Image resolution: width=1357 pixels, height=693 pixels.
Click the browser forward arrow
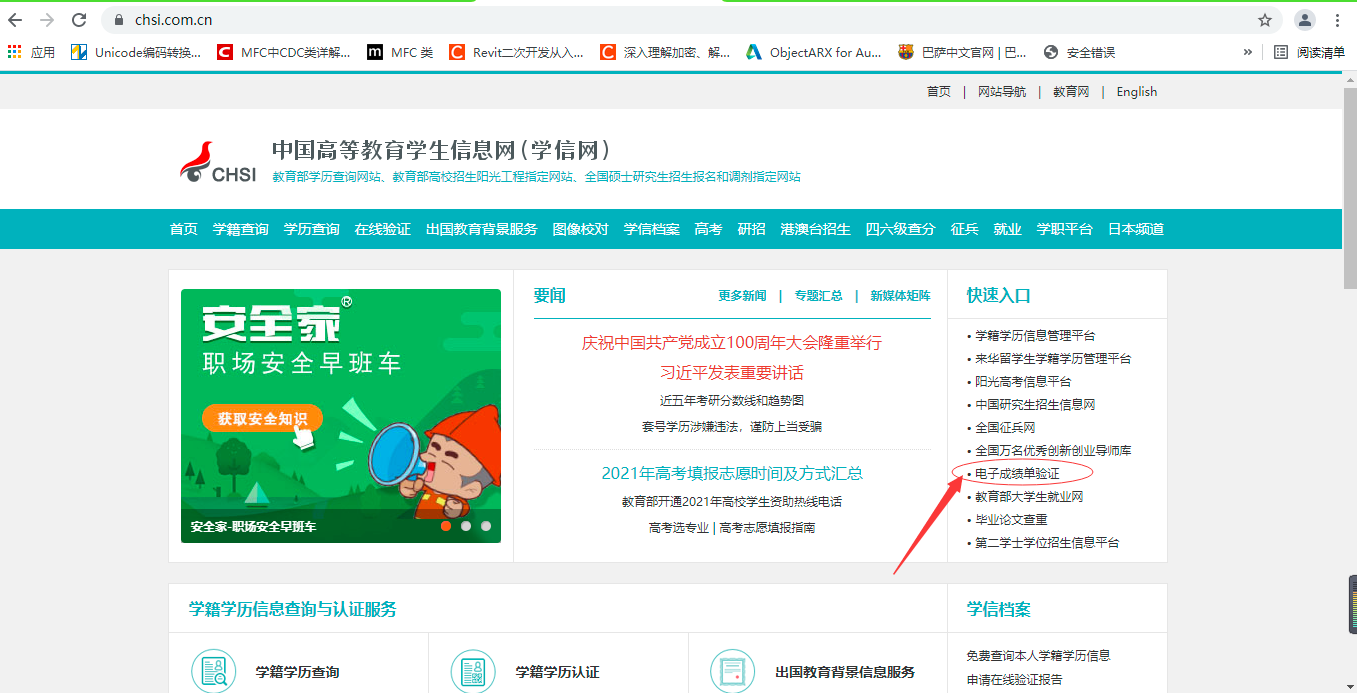(46, 20)
